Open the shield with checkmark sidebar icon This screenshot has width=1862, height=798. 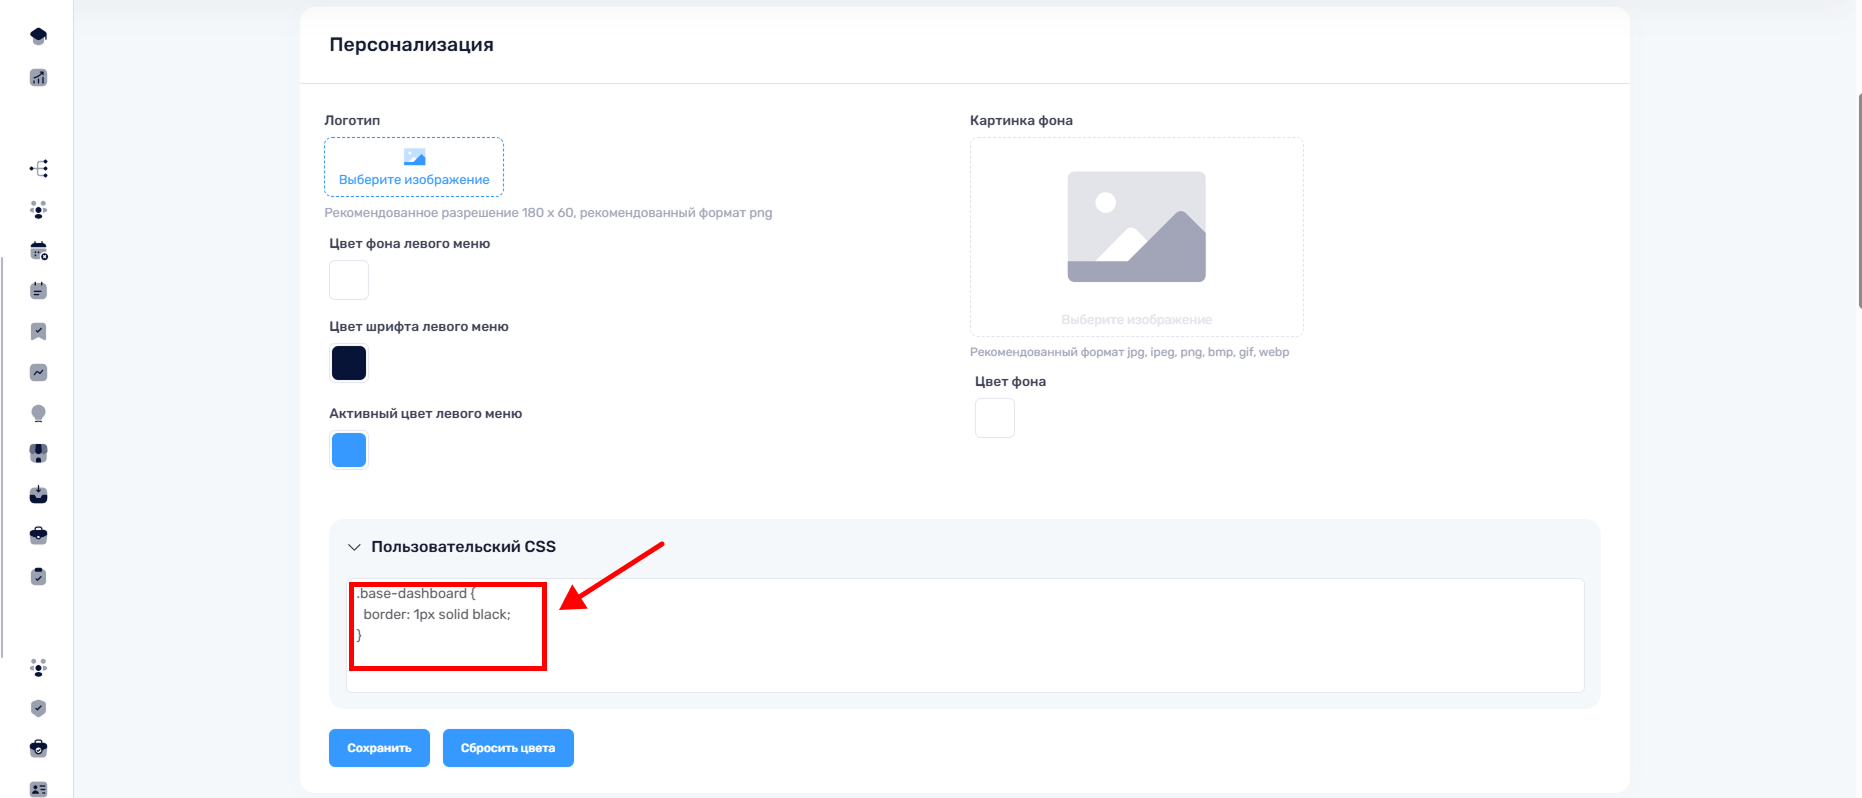coord(38,708)
